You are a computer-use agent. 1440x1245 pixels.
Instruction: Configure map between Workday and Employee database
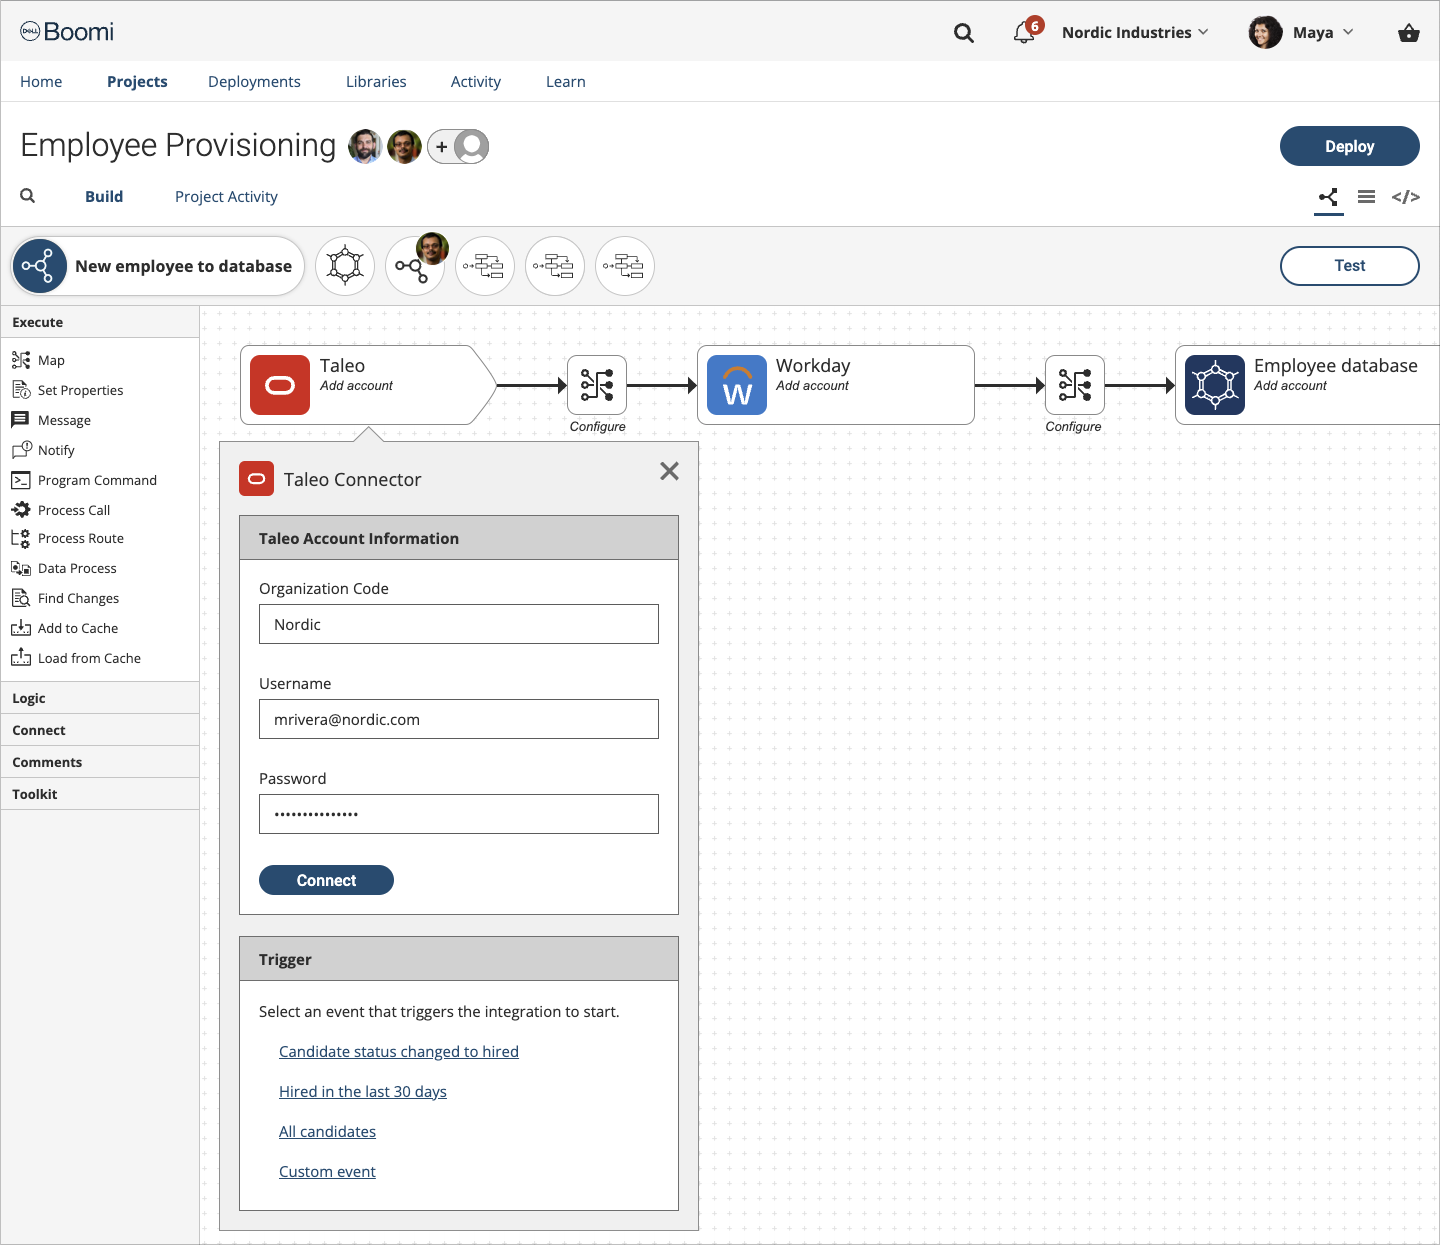click(x=1075, y=385)
